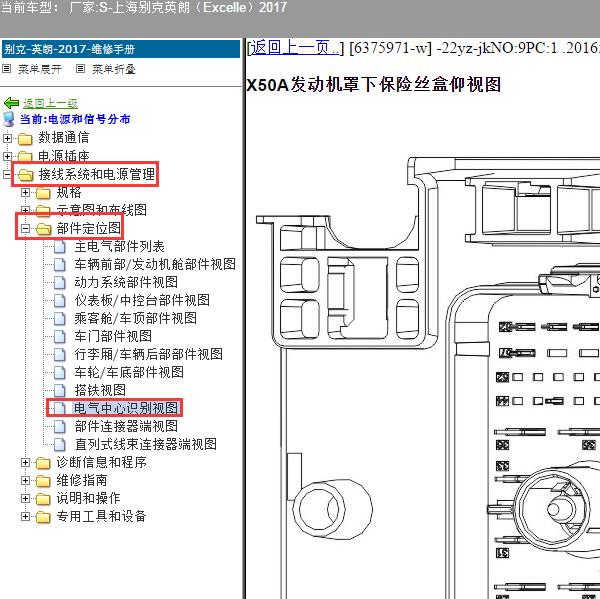The height and width of the screenshot is (599, 600).
Task: Open 乘客舱/车顶部件视图 tree entry
Action: (136, 318)
